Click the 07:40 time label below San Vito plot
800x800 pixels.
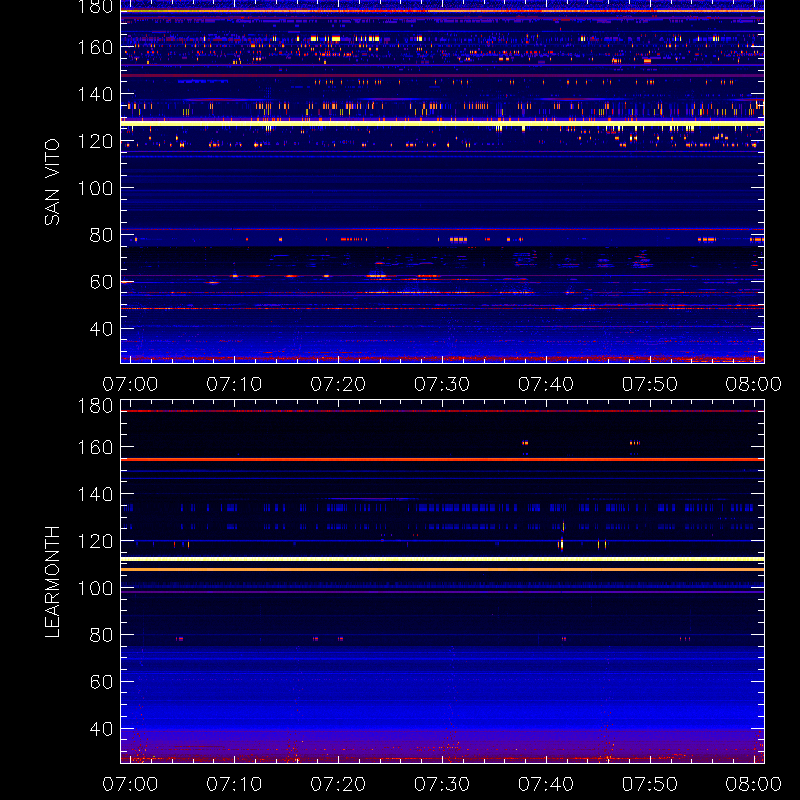(x=546, y=384)
